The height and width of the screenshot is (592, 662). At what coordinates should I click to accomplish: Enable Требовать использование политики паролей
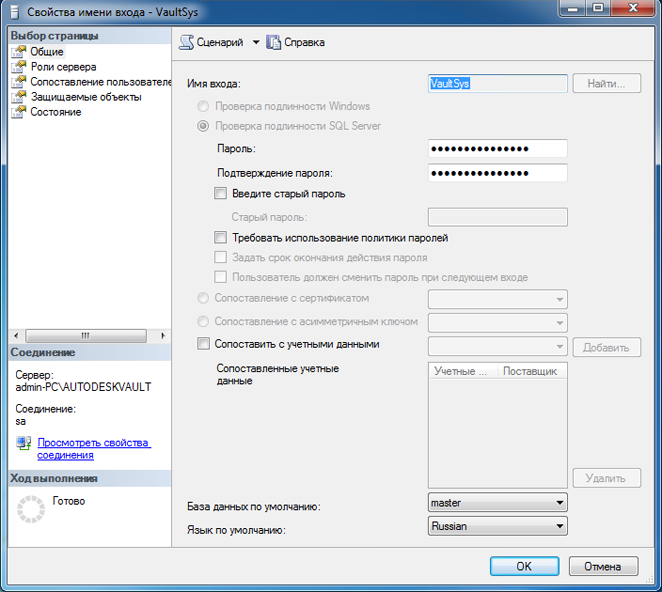point(220,237)
